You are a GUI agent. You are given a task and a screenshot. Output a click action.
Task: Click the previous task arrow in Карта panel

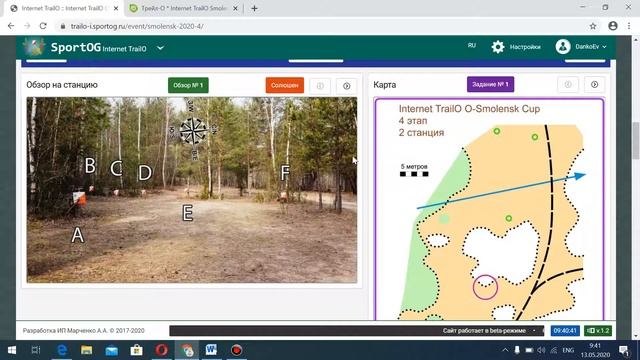click(x=568, y=84)
